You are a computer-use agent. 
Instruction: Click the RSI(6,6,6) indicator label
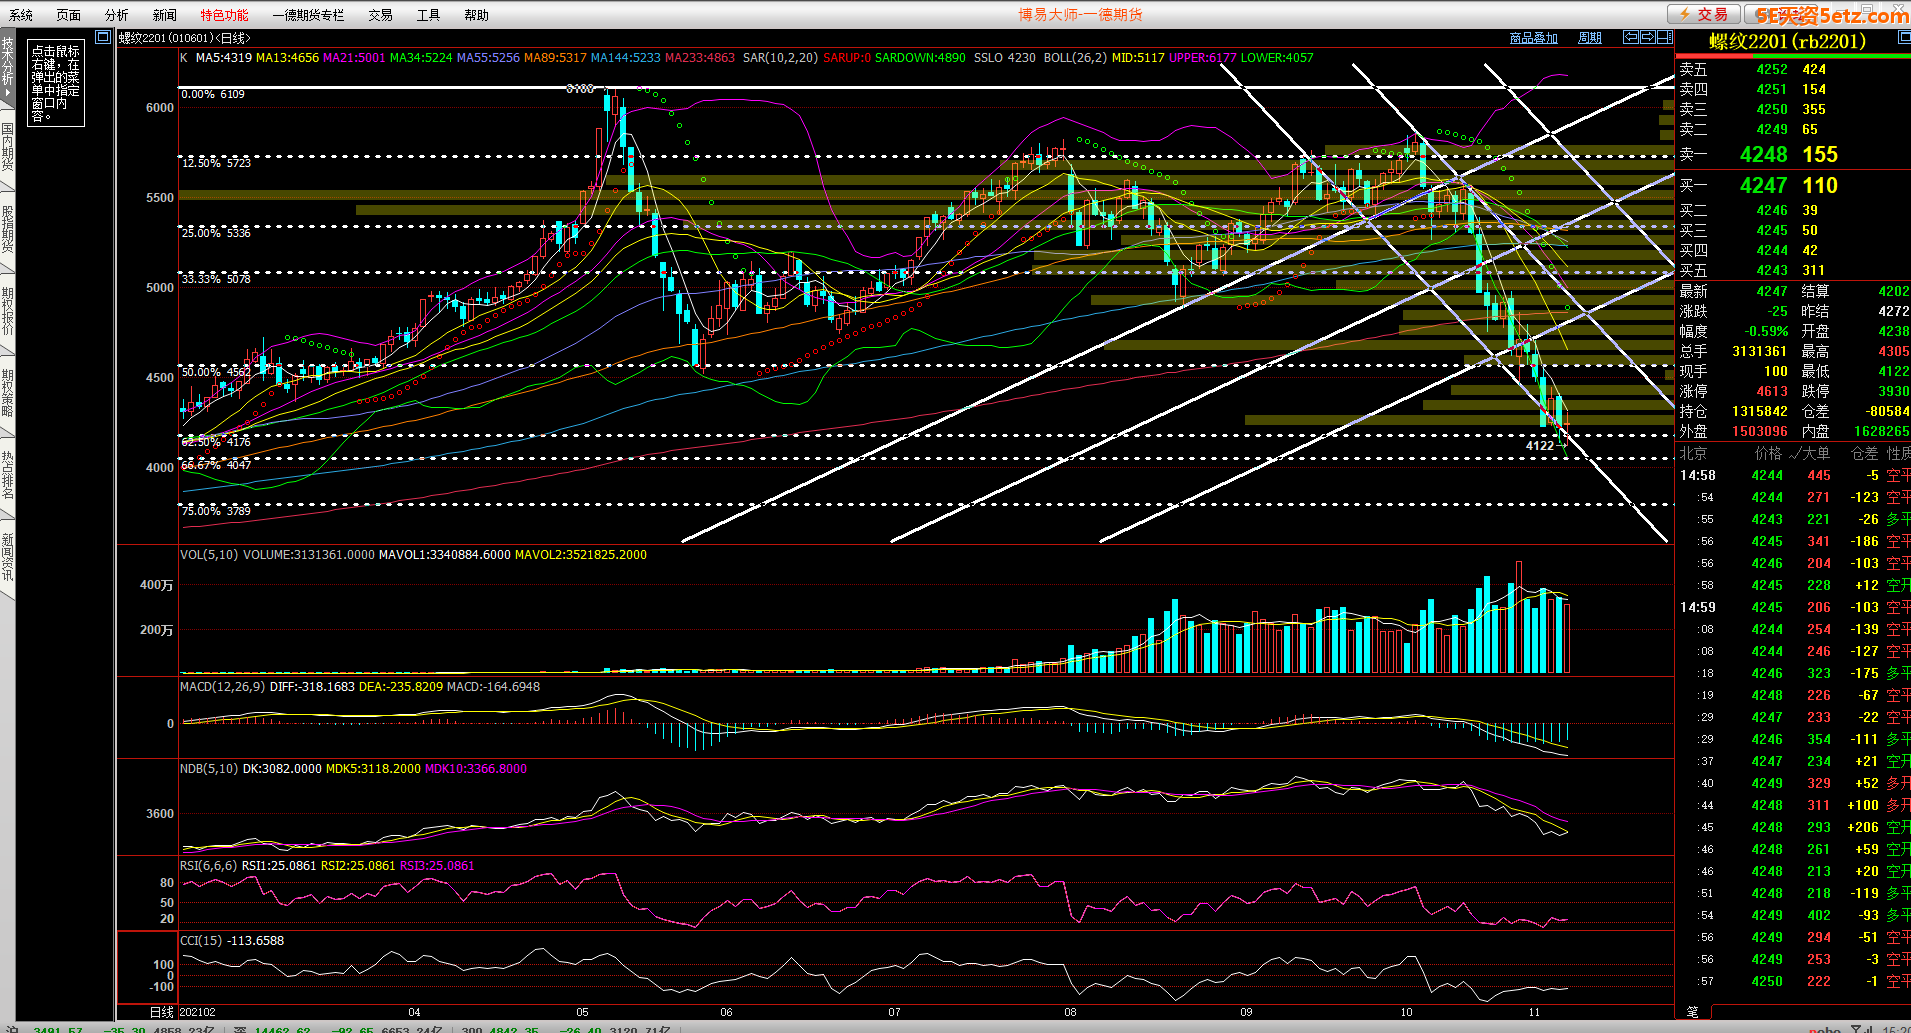click(208, 866)
